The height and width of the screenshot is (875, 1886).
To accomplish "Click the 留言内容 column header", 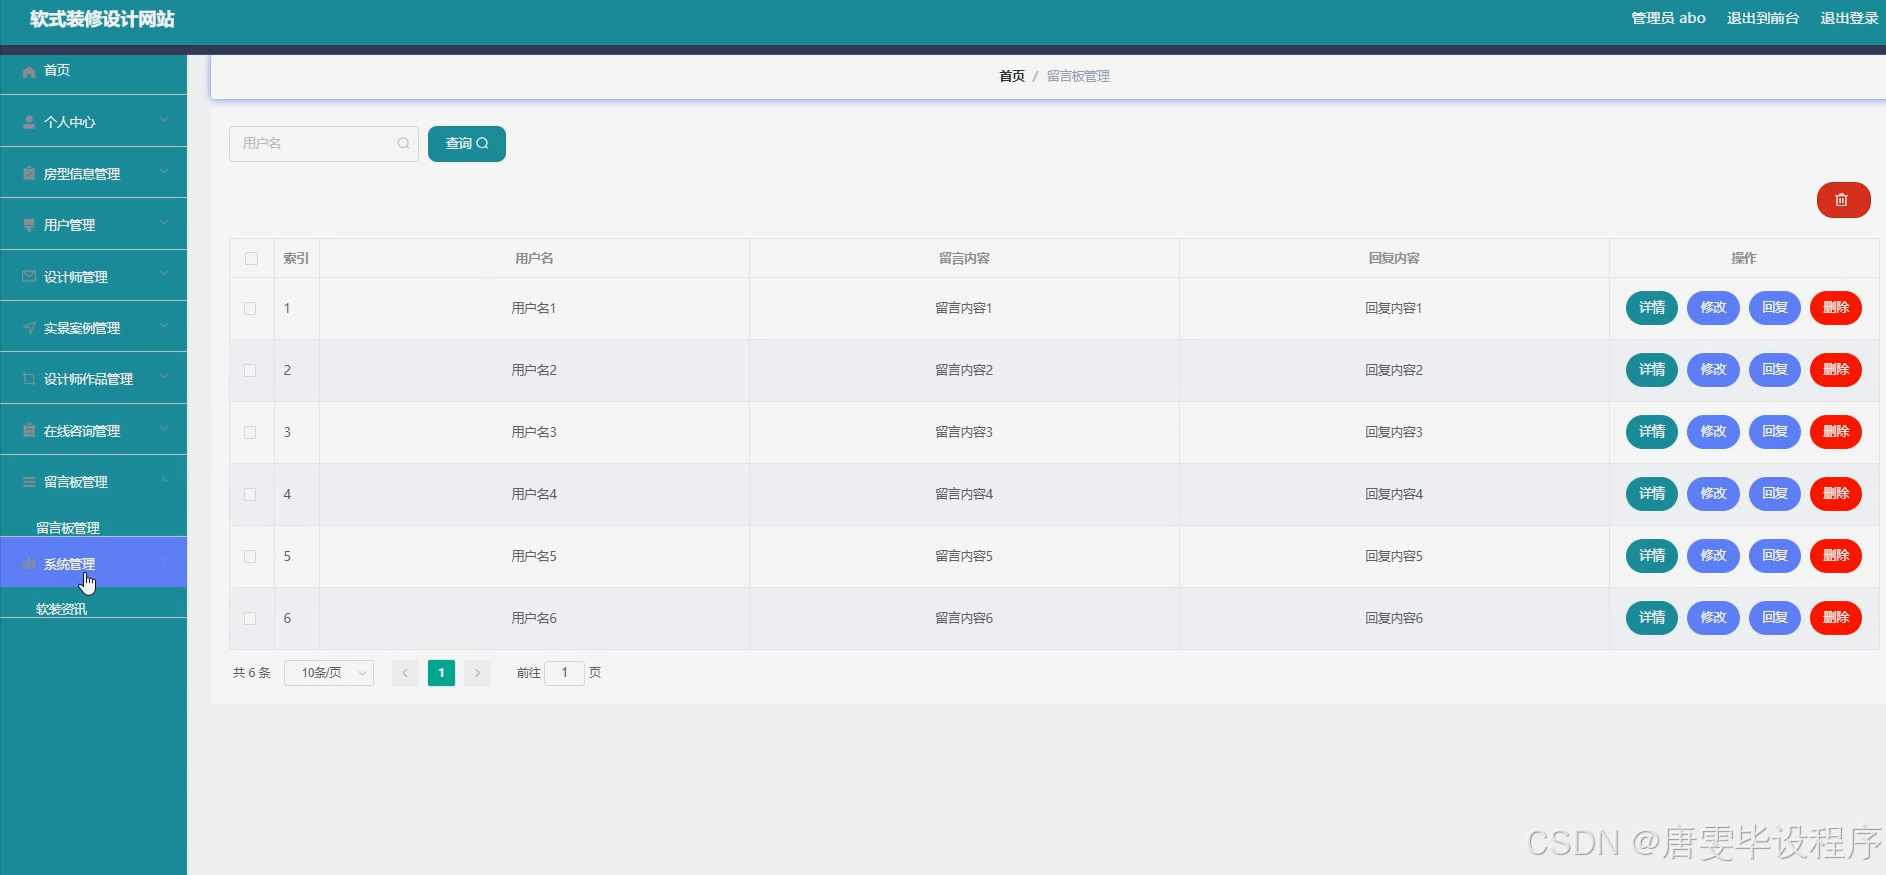I will pyautogui.click(x=964, y=258).
